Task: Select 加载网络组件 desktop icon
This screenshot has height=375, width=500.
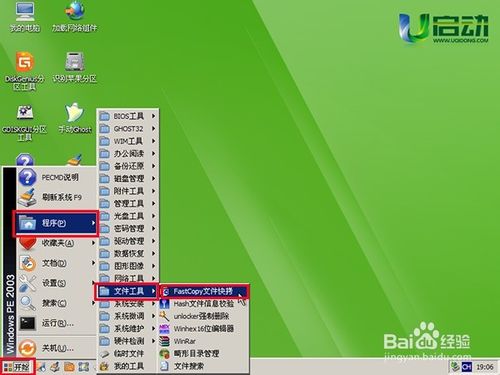Action: 74,17
